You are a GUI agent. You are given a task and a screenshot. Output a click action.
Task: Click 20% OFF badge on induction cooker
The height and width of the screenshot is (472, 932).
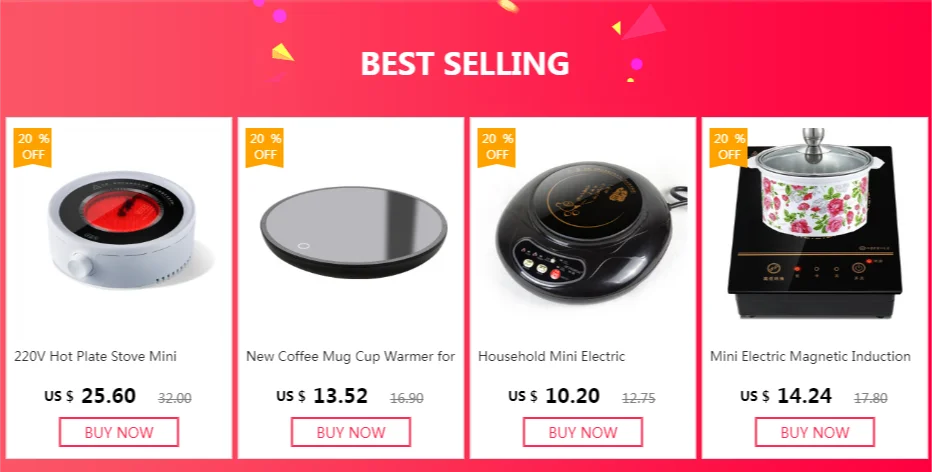click(728, 147)
